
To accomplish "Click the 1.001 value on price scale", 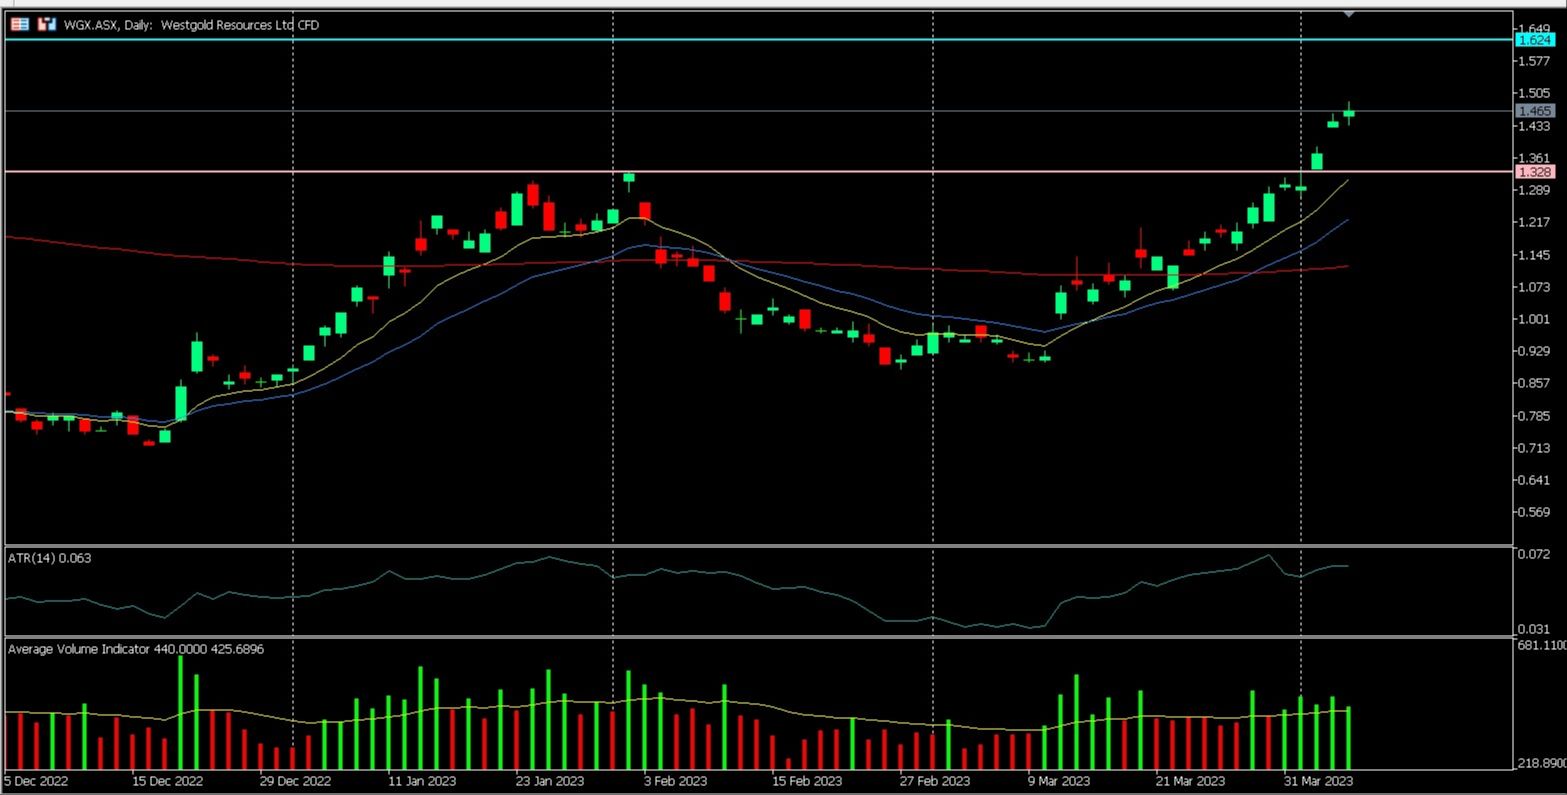I will (x=1535, y=319).
